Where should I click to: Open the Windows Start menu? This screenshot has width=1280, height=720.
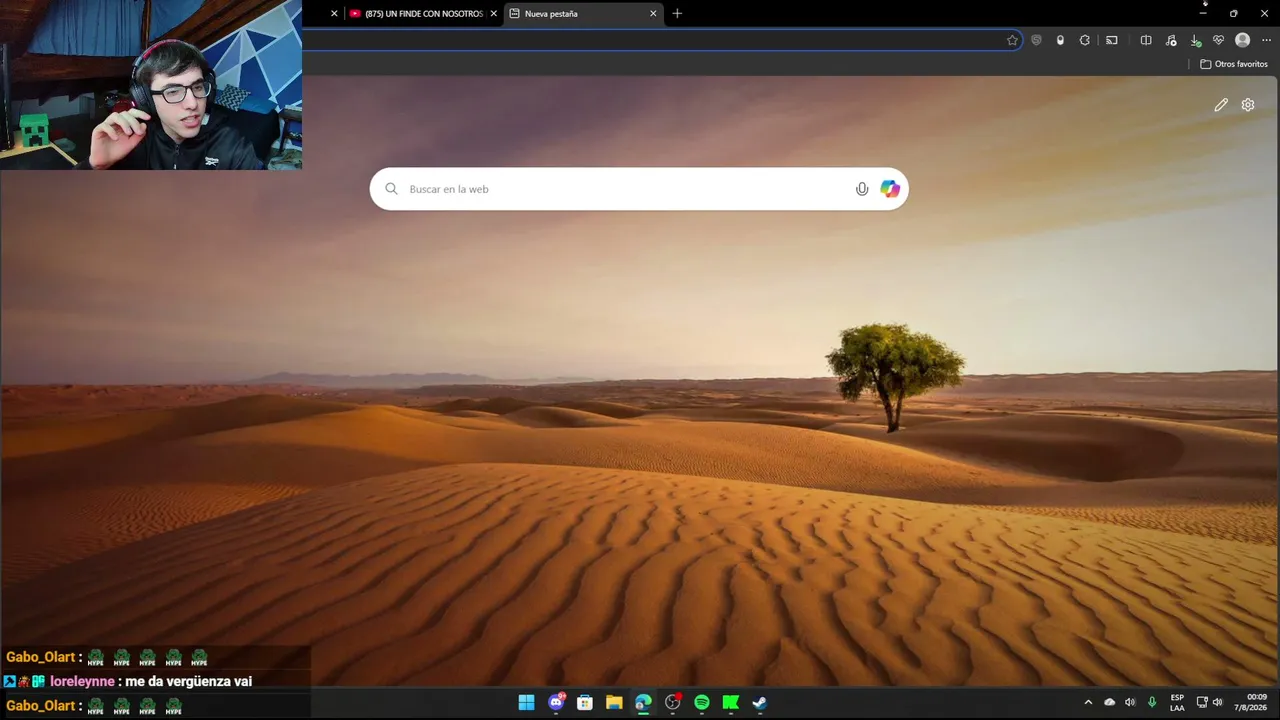point(526,703)
